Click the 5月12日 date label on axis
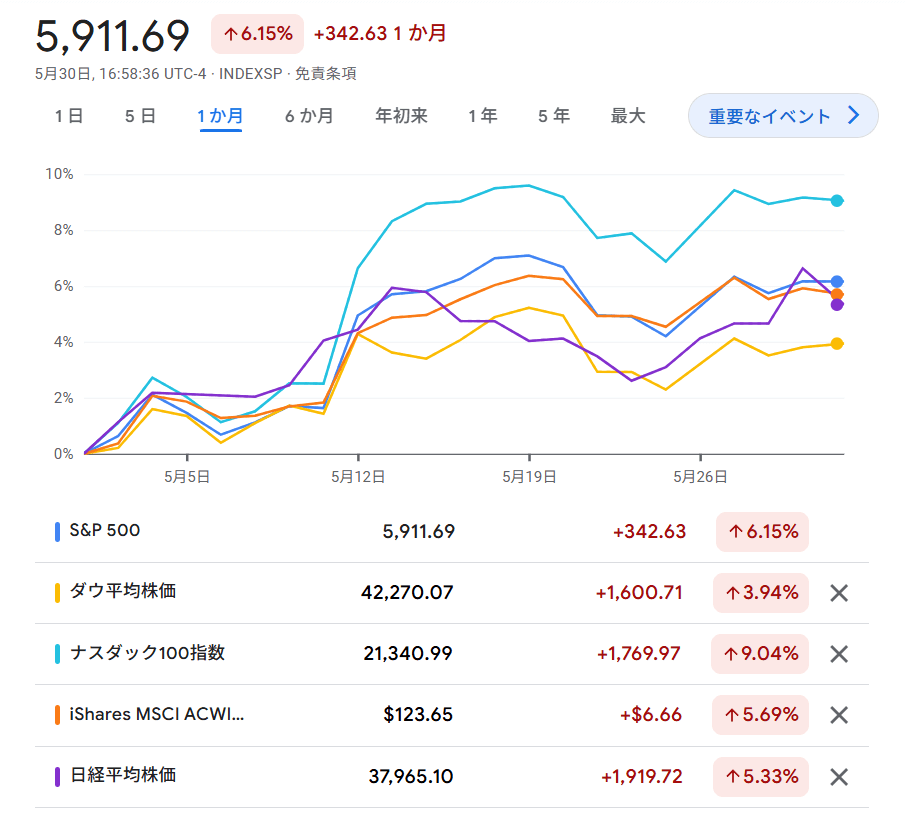Viewport: 906px width, 817px height. click(358, 477)
